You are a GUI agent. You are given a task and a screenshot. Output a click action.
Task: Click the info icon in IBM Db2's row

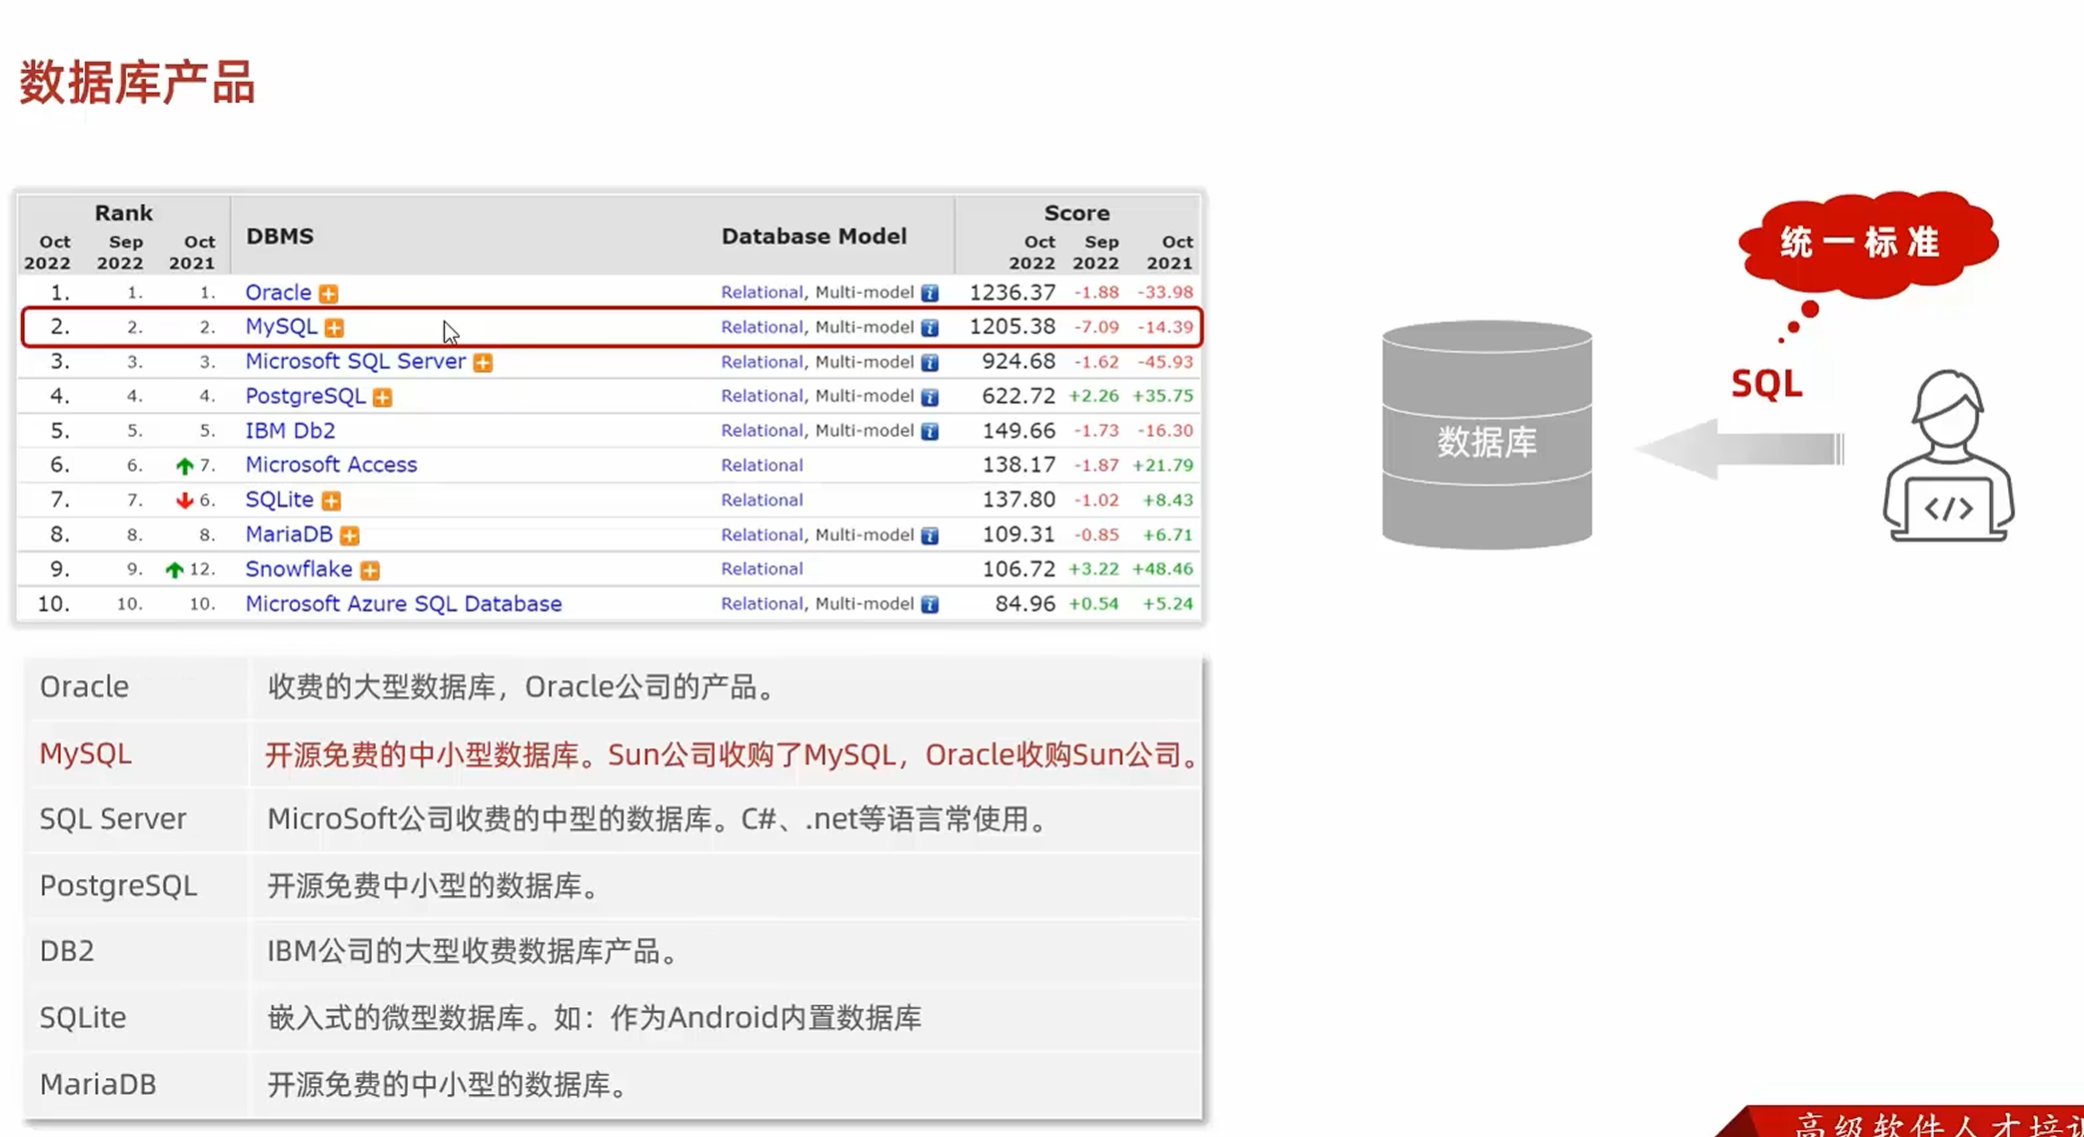pyautogui.click(x=930, y=431)
